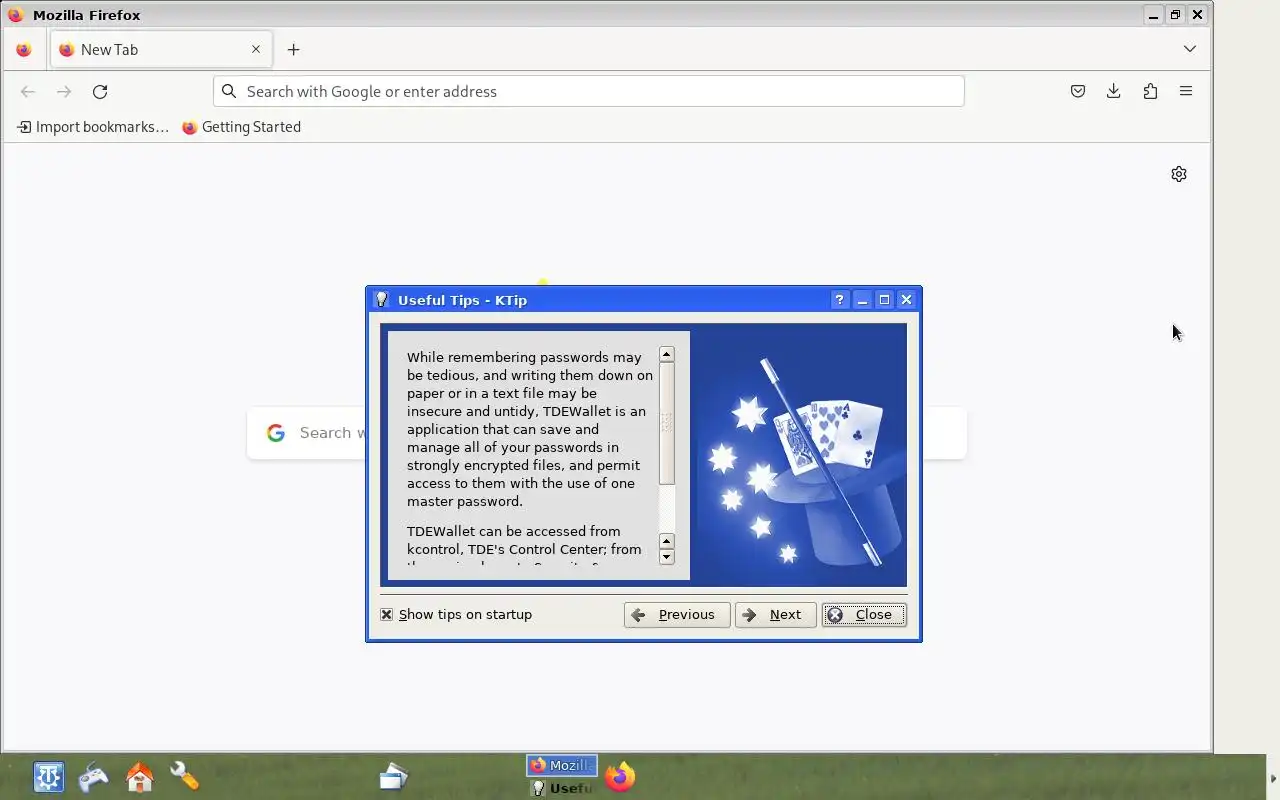The height and width of the screenshot is (800, 1280).
Task: Open the TDE menu in the panel
Action: (x=48, y=777)
